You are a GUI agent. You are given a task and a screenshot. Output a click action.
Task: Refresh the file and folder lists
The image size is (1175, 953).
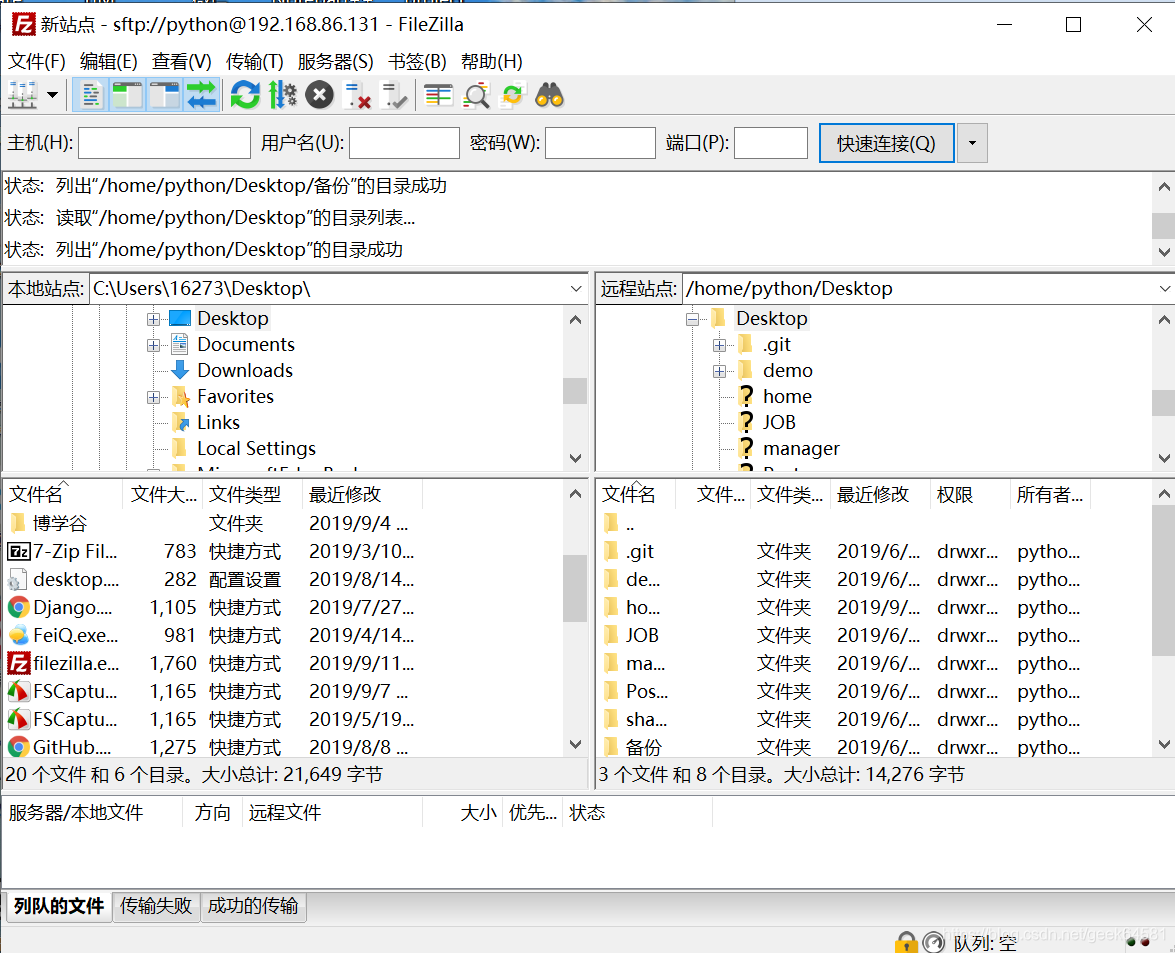pos(245,95)
